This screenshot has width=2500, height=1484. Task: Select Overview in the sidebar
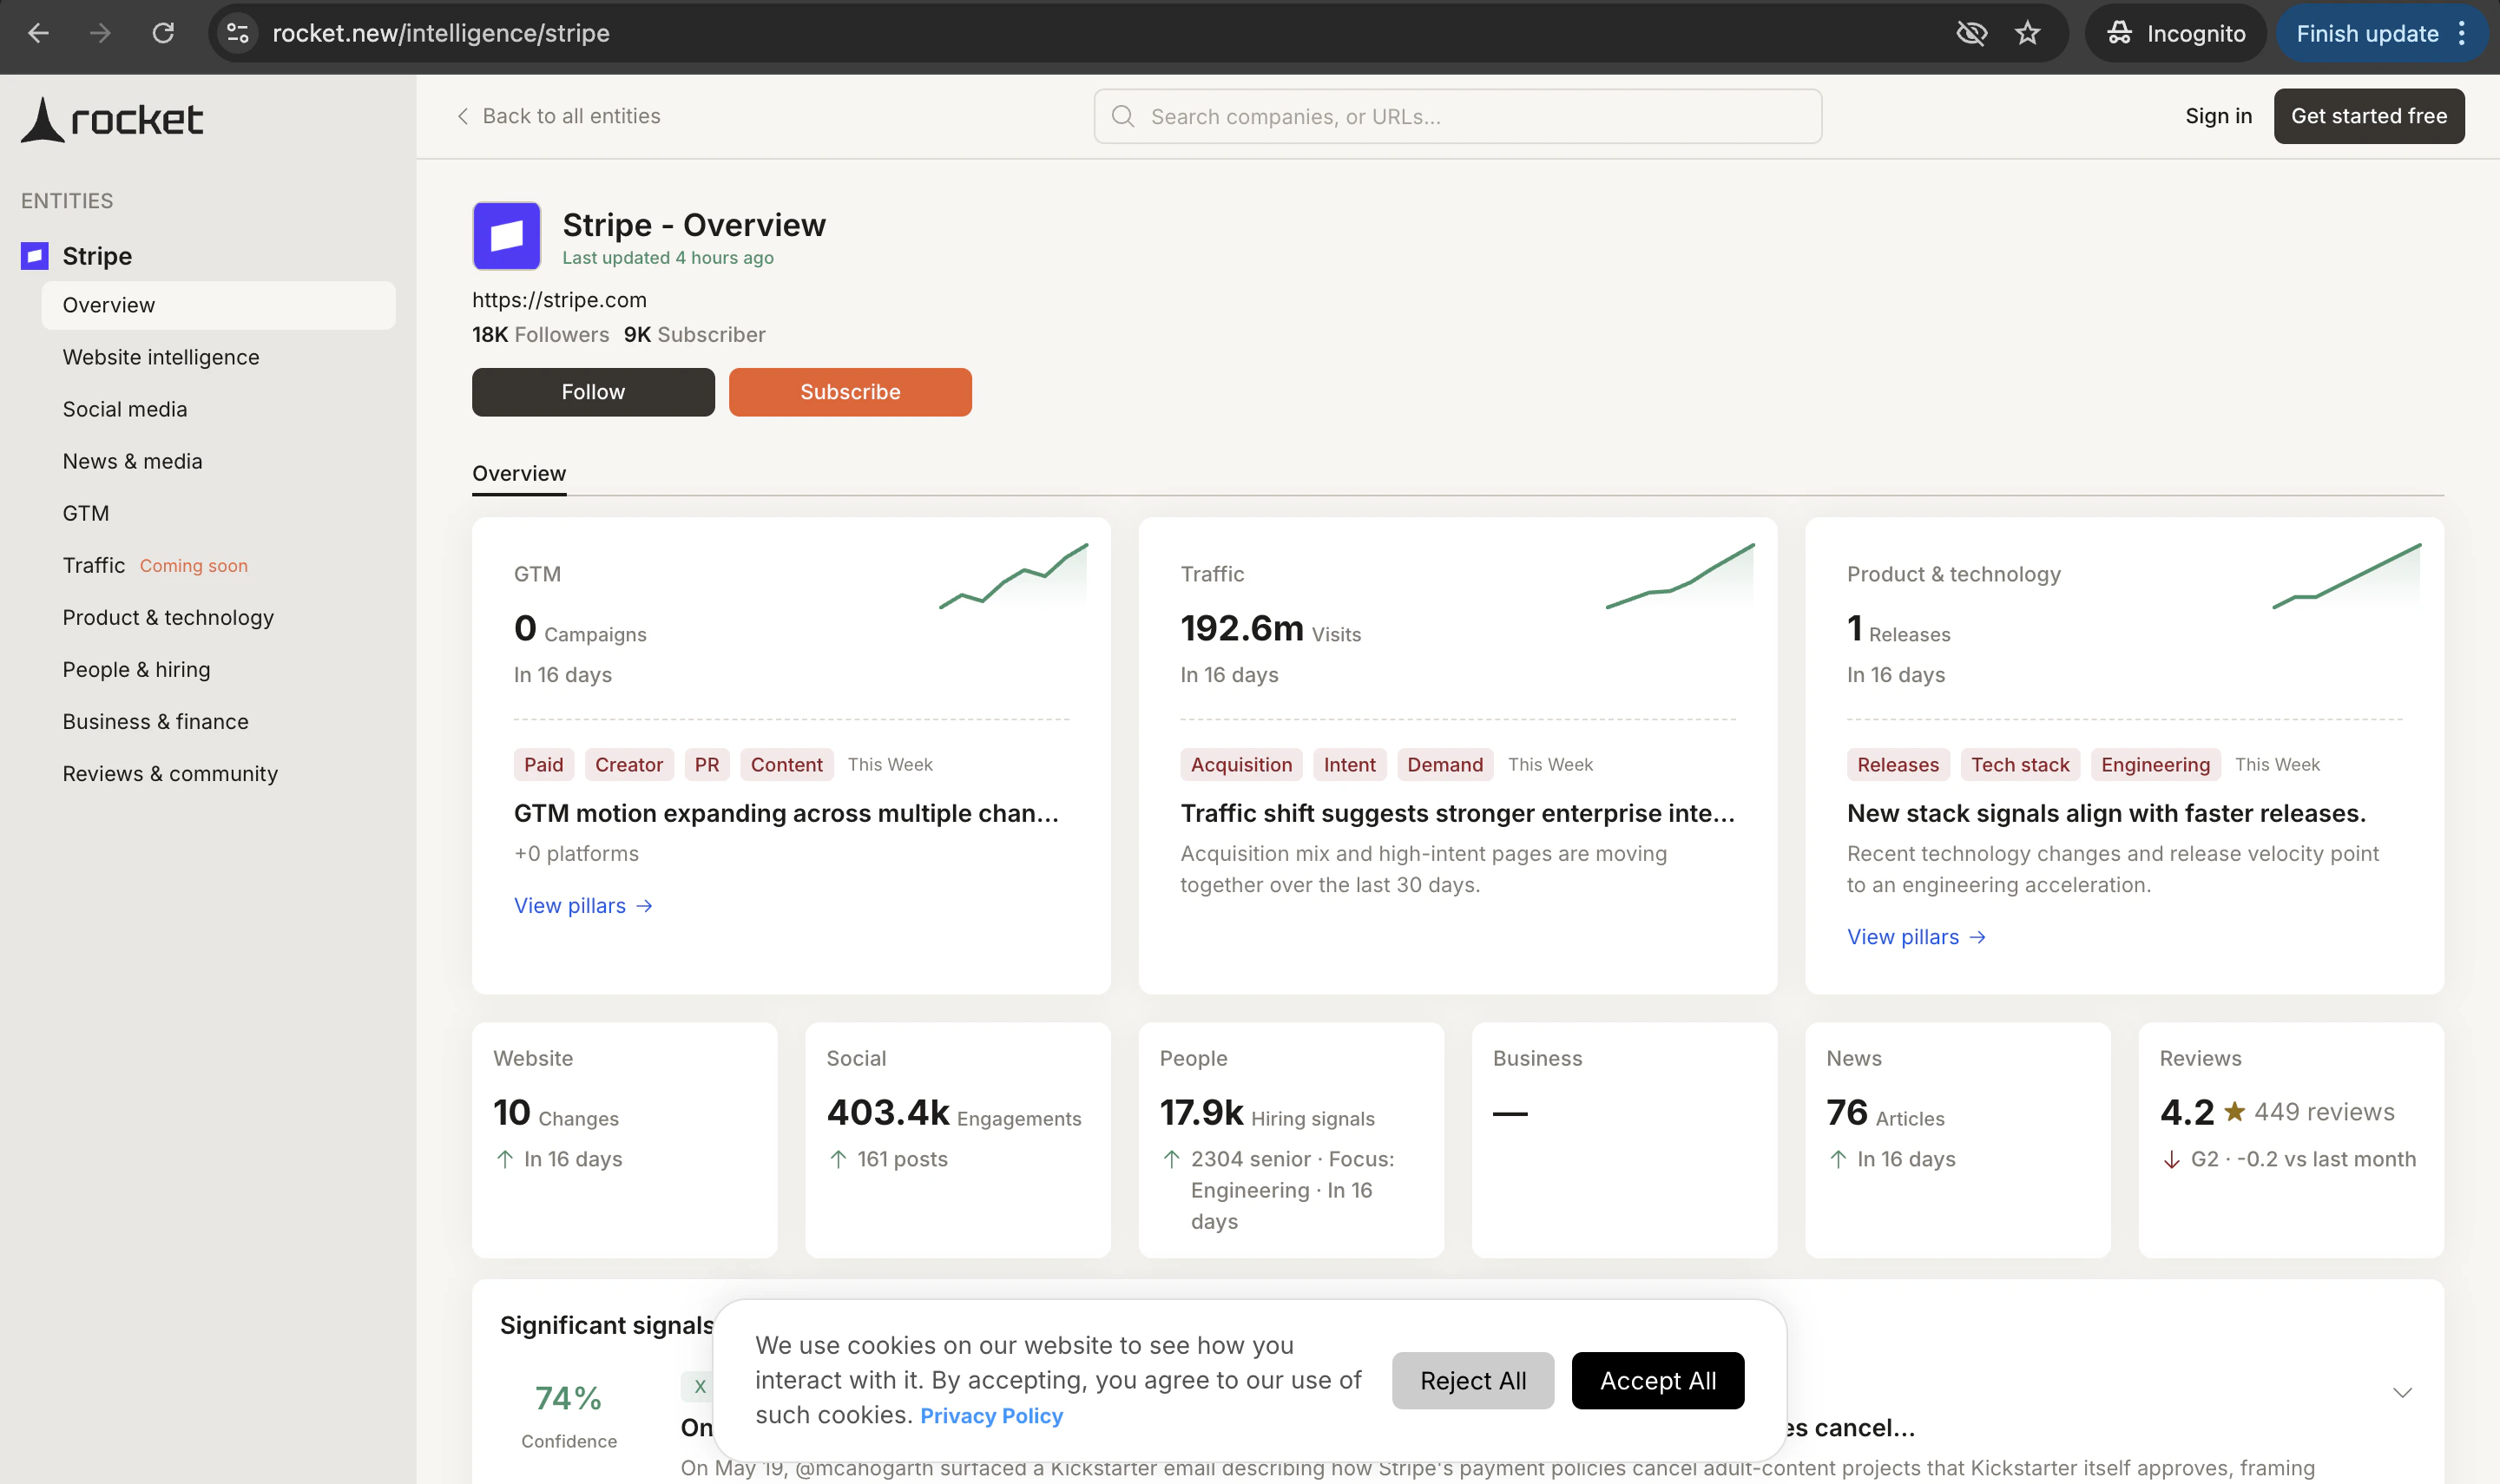218,305
